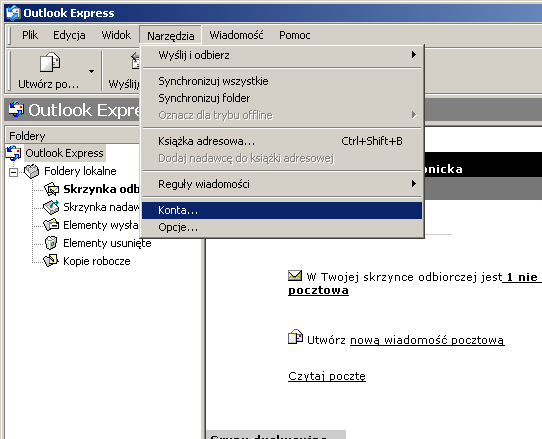The image size is (542, 439).
Task: Select Skrzynka nadawcza folder label
Action: point(101,207)
